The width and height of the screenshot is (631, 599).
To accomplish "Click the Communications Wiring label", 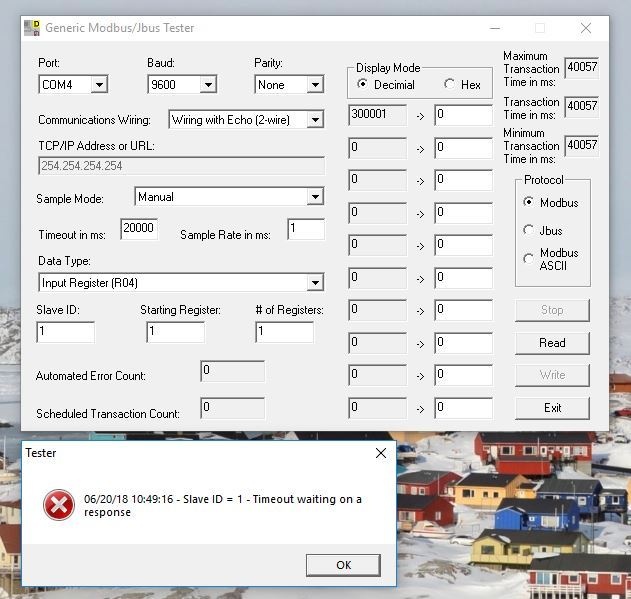I will [x=94, y=120].
